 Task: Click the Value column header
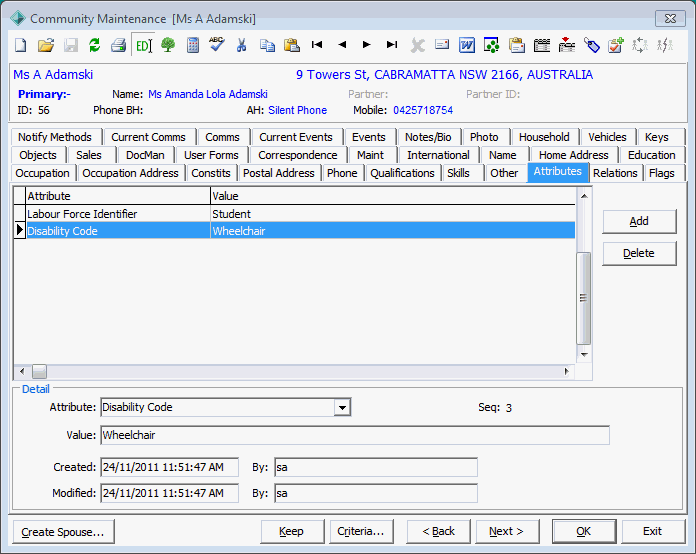393,196
